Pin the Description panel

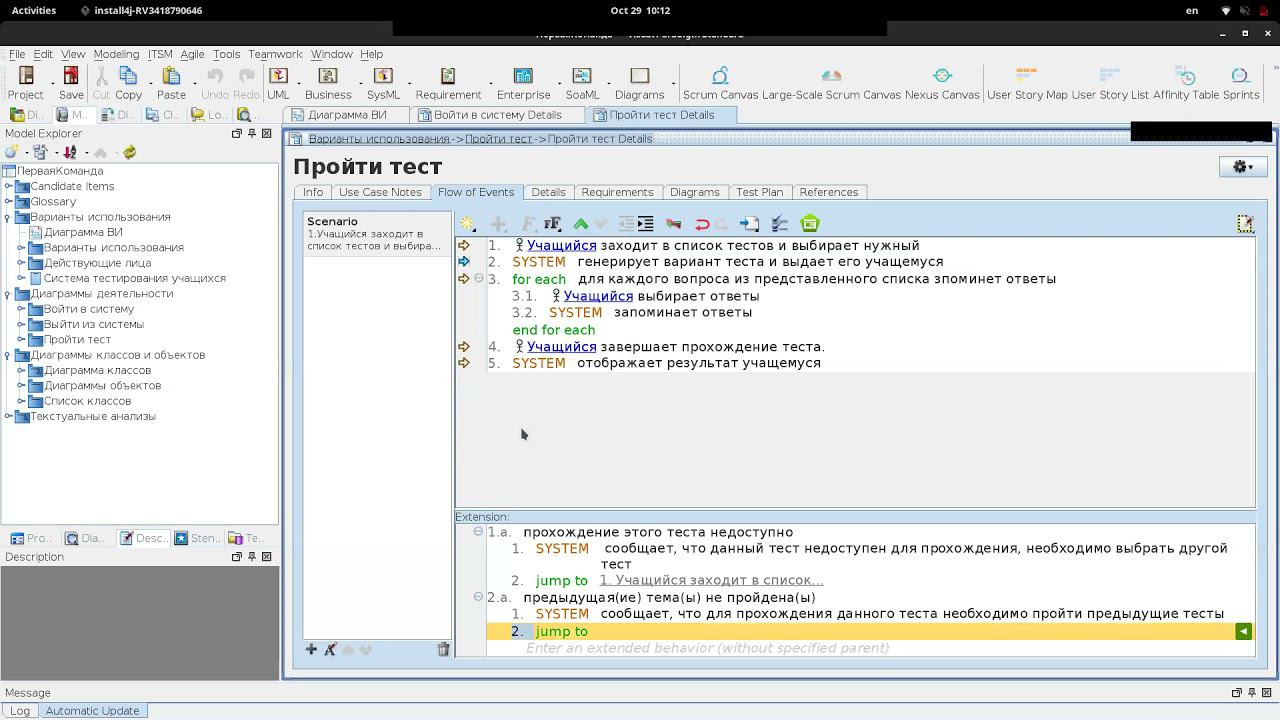[x=252, y=557]
